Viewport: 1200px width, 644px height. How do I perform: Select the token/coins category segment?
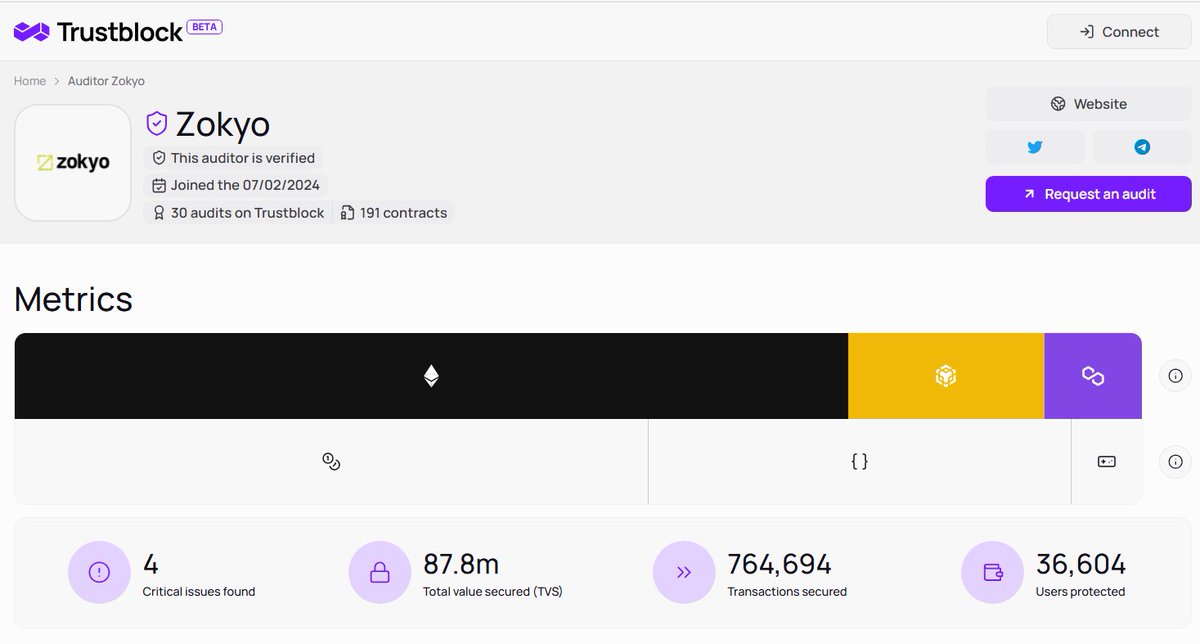(x=331, y=462)
